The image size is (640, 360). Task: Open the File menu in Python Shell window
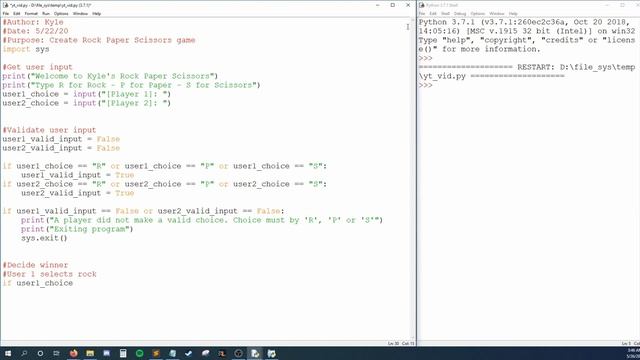pyautogui.click(x=422, y=13)
